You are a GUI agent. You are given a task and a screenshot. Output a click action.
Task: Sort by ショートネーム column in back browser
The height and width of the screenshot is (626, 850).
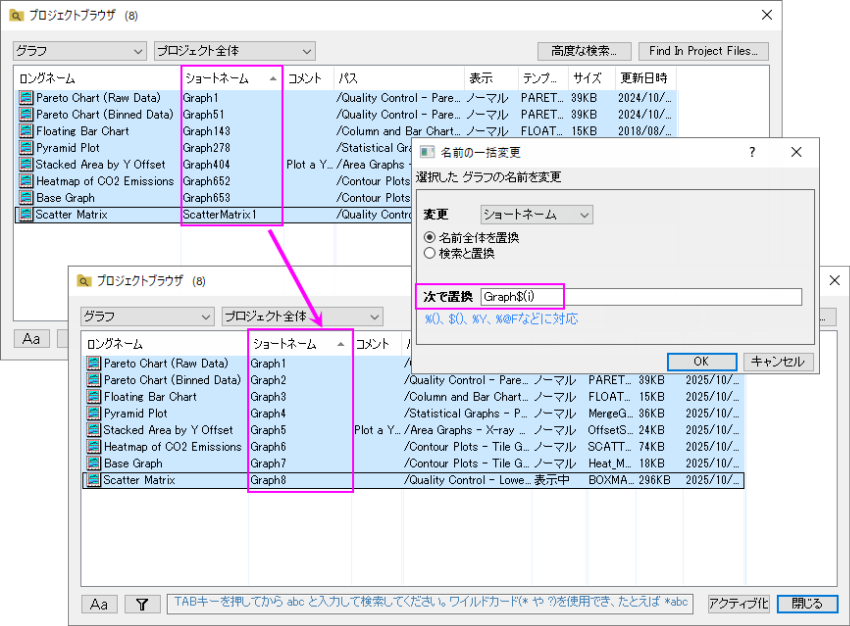coord(232,79)
